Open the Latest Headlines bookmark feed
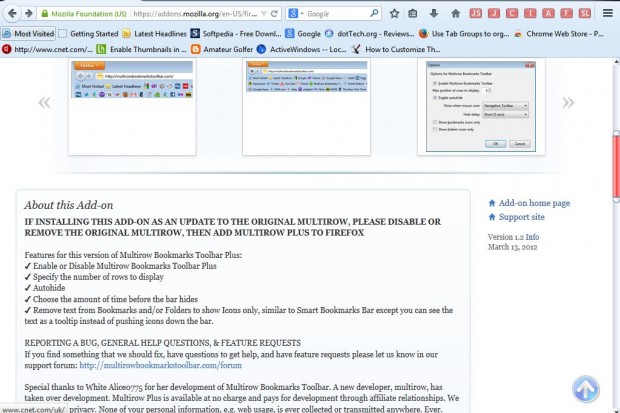The height and width of the screenshot is (413, 620). pyautogui.click(x=155, y=34)
